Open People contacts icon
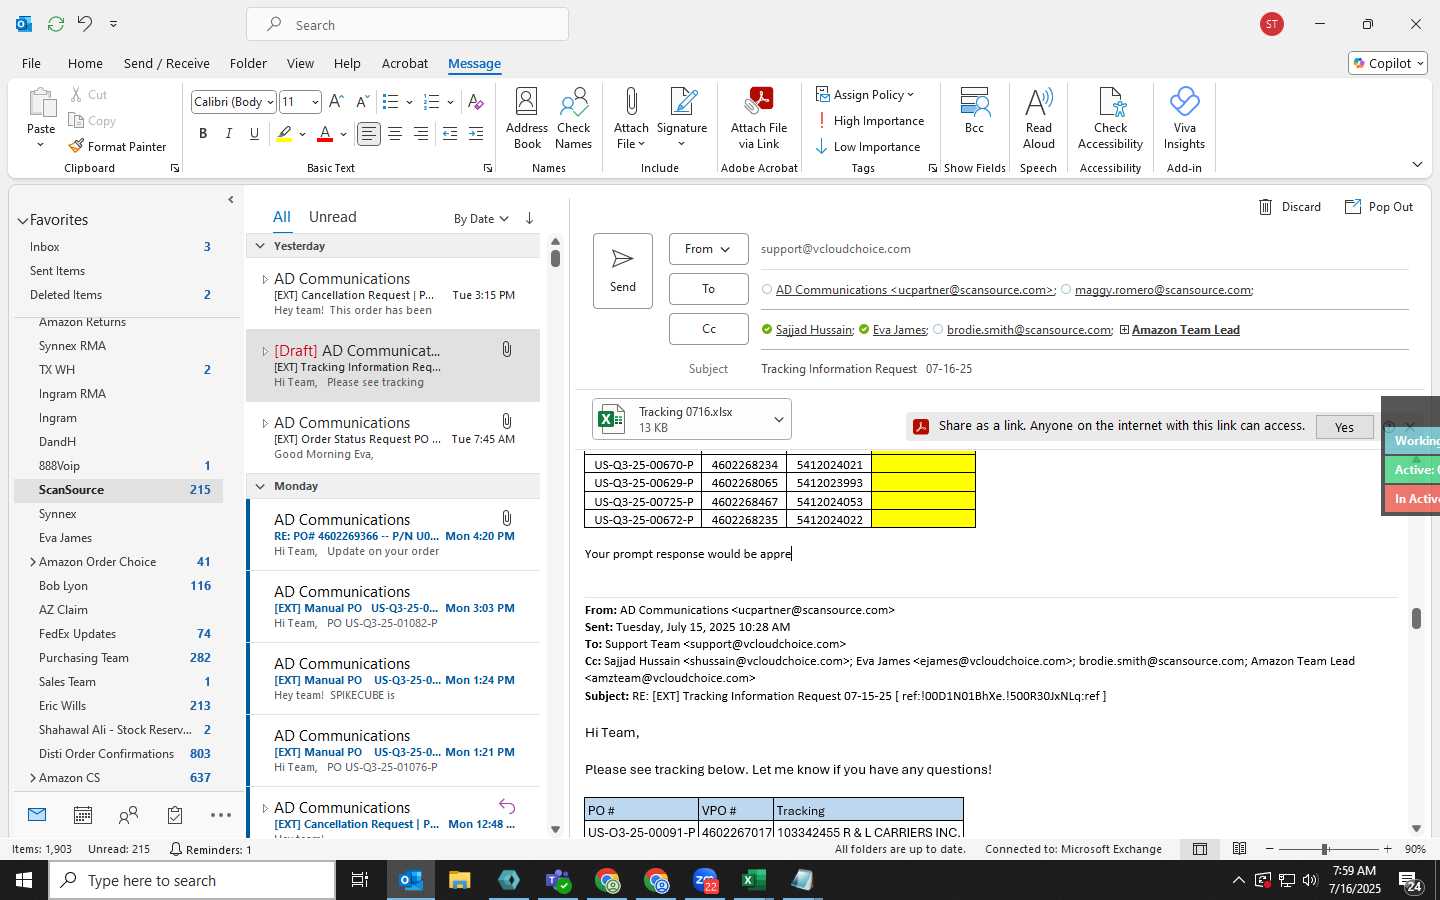 click(128, 815)
